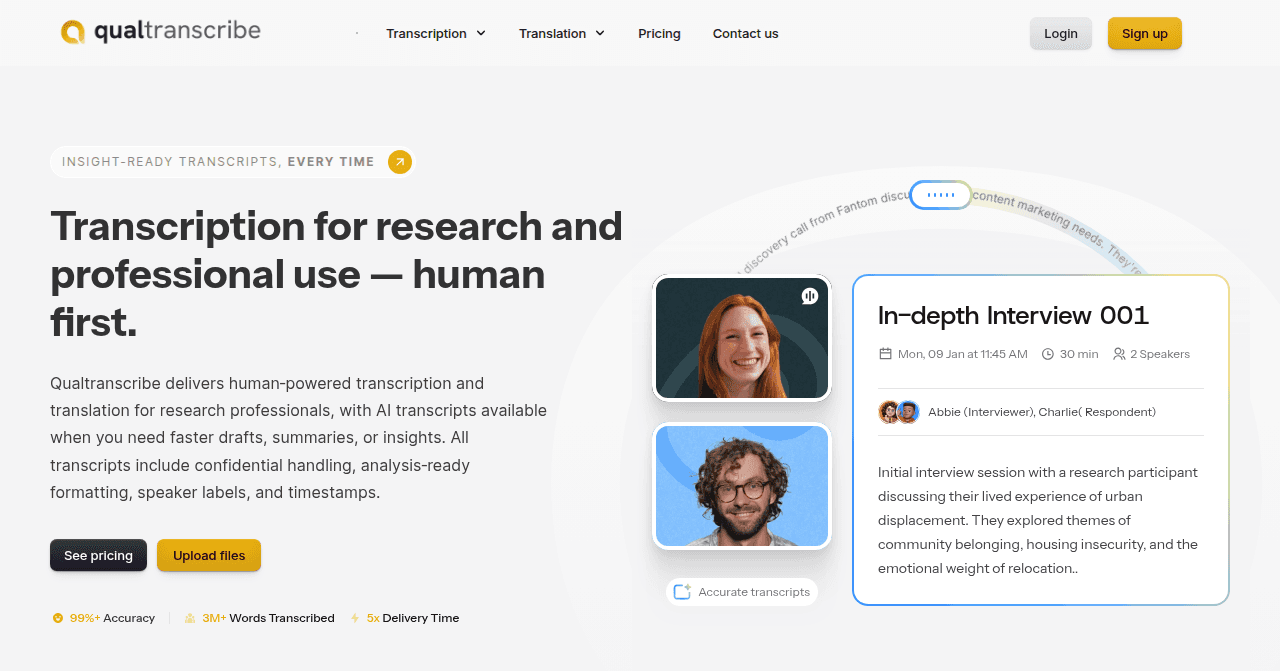
Task: Click the Login button
Action: point(1061,33)
